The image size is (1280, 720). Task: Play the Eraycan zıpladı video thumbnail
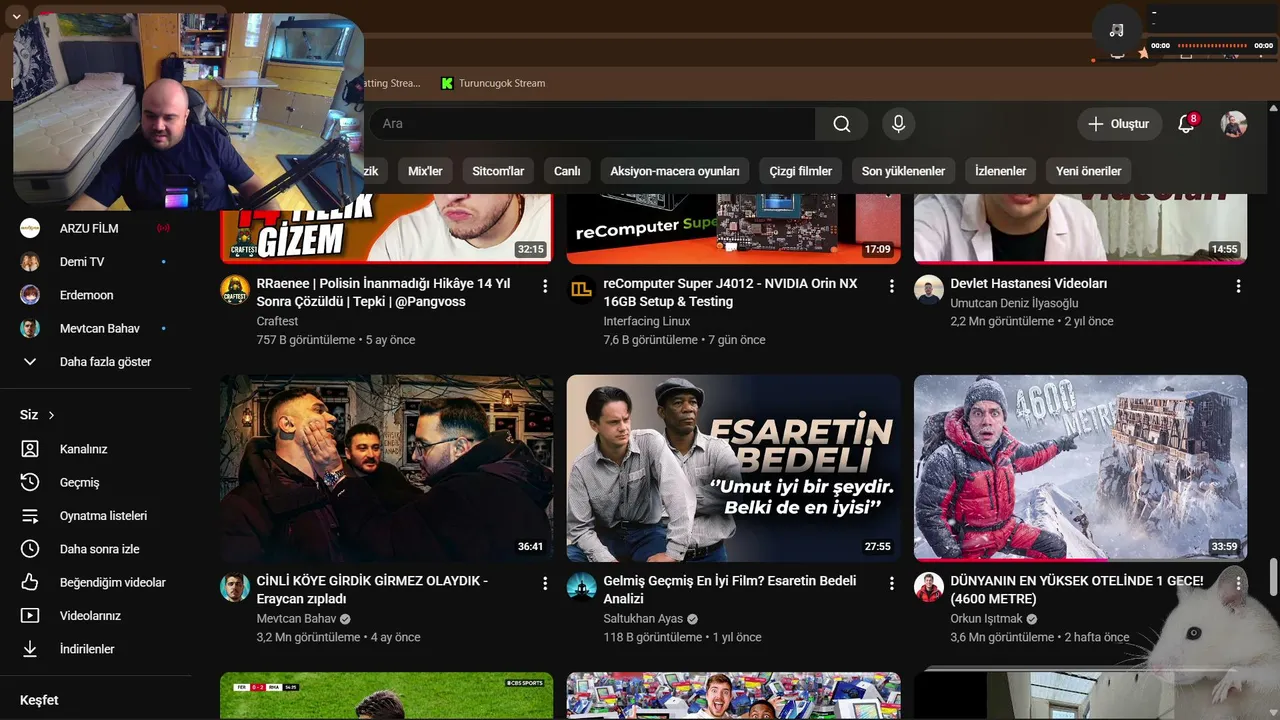point(387,468)
